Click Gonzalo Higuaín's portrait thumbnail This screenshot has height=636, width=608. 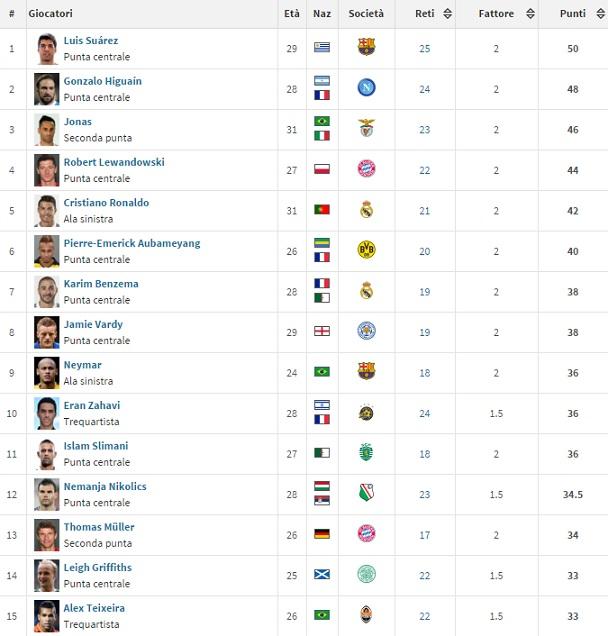[x=46, y=88]
